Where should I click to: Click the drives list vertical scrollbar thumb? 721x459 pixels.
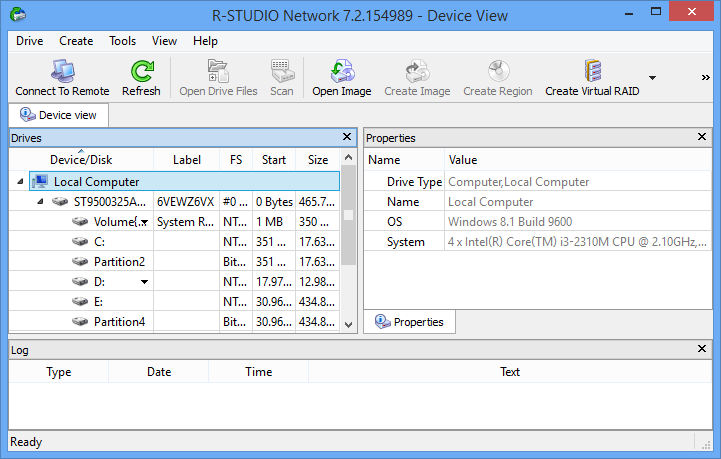tap(349, 215)
